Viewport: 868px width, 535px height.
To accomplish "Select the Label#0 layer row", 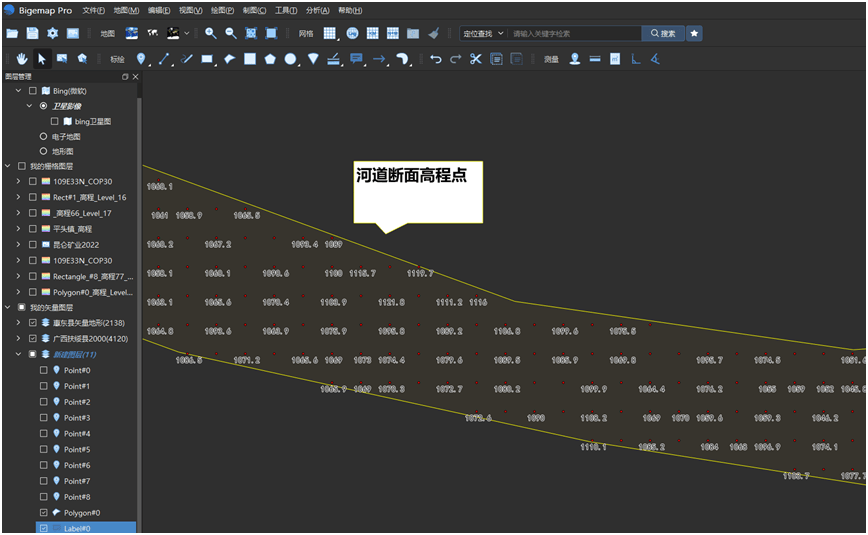I will [86, 528].
